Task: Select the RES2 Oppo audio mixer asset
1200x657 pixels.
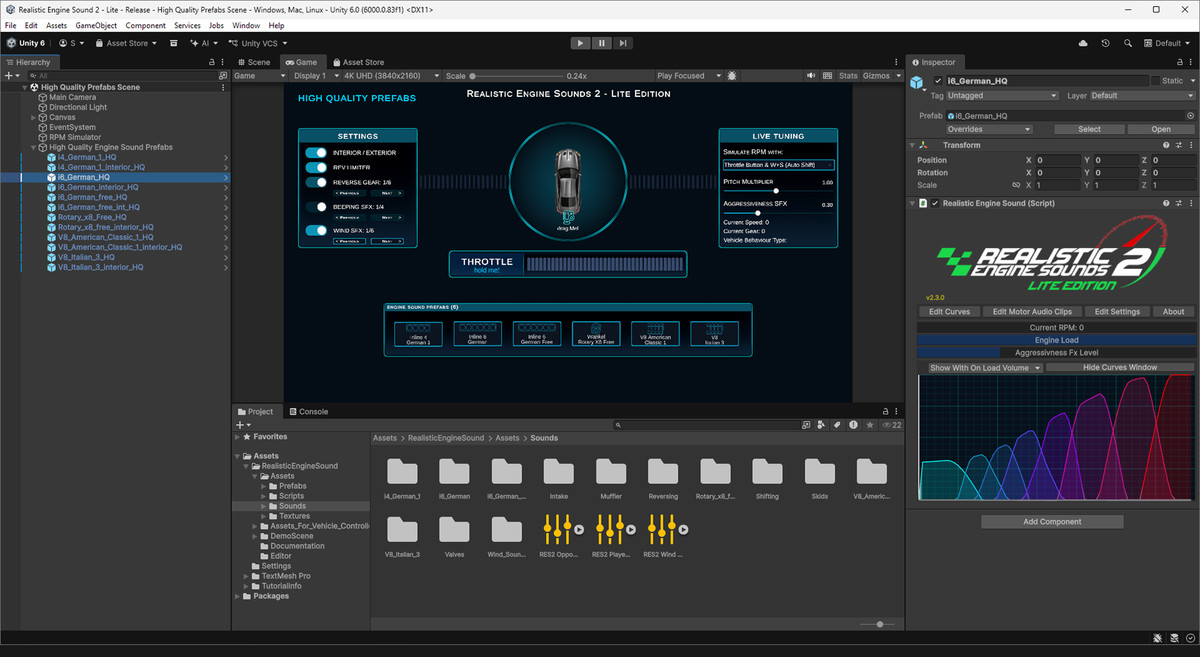Action: 561,535
